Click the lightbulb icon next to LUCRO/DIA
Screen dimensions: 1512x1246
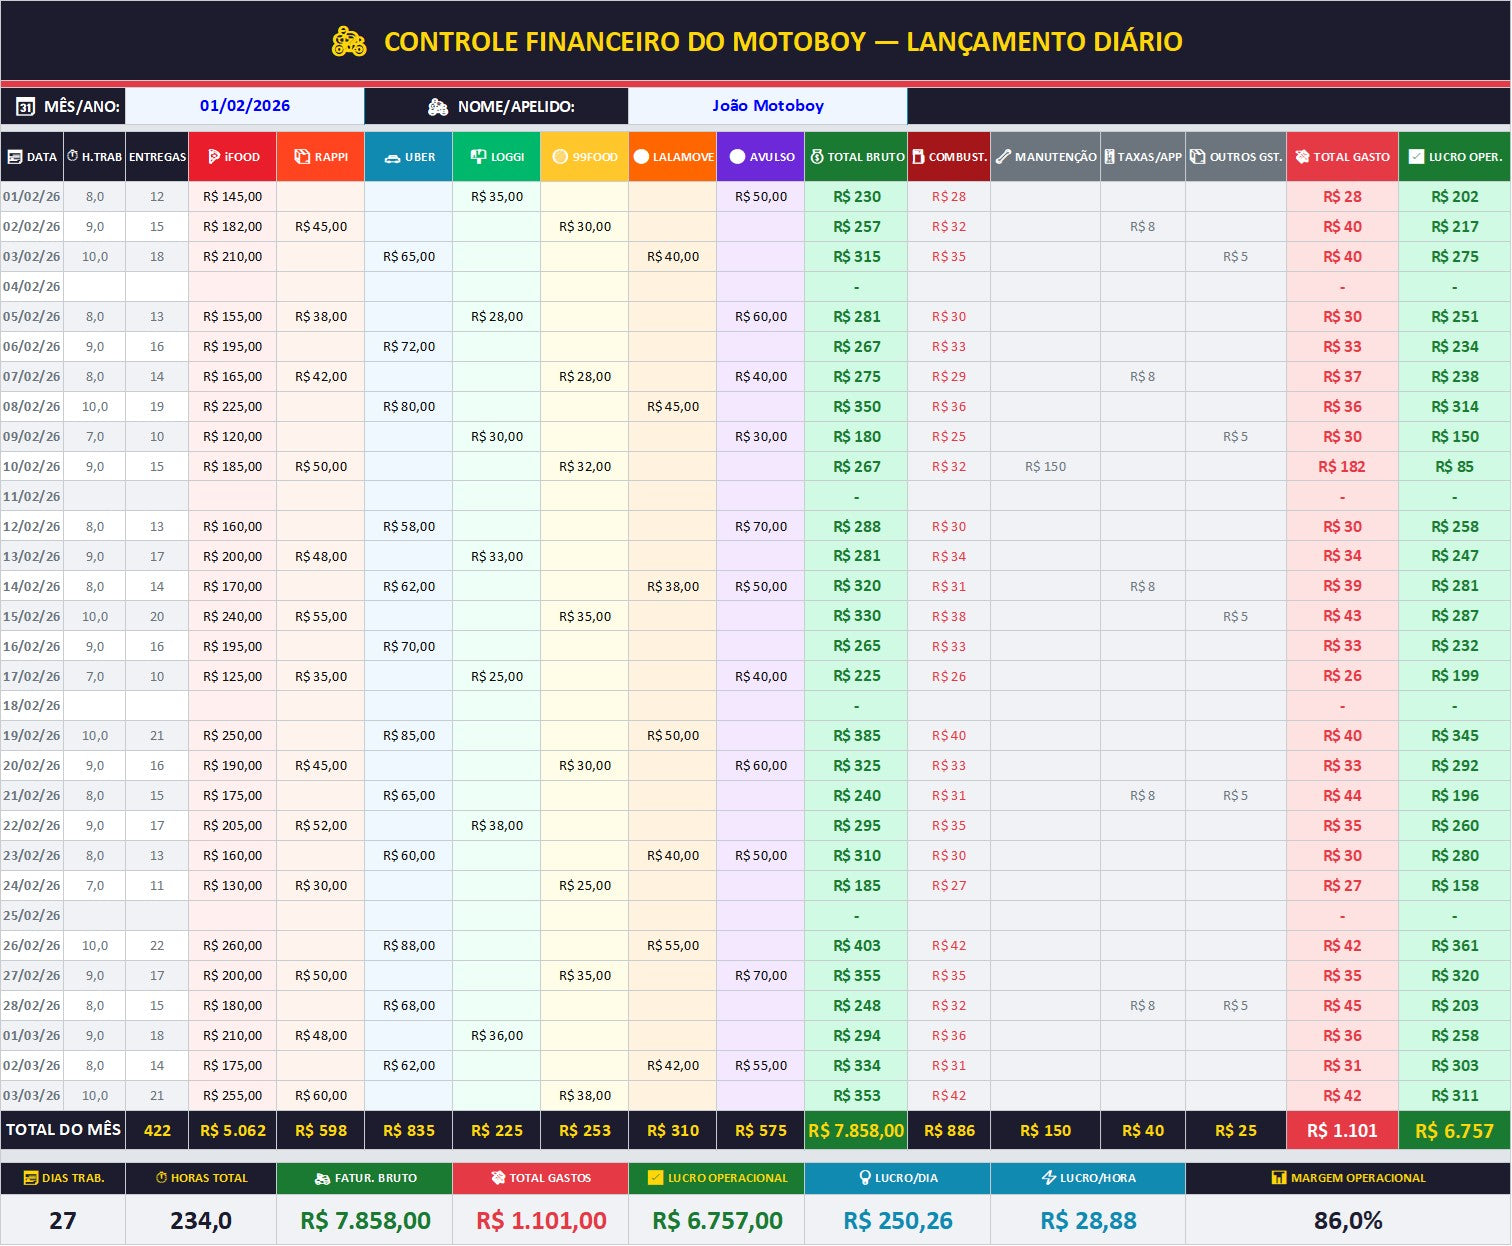coord(865,1178)
